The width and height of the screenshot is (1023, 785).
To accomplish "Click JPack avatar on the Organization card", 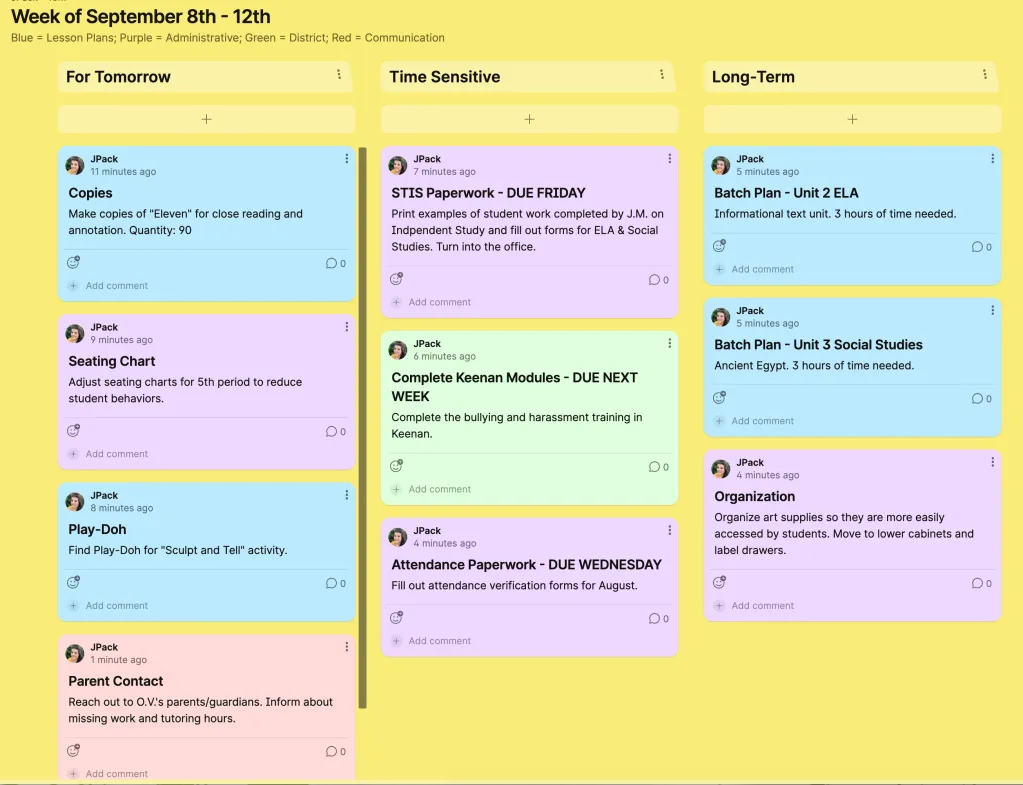I will coord(721,469).
